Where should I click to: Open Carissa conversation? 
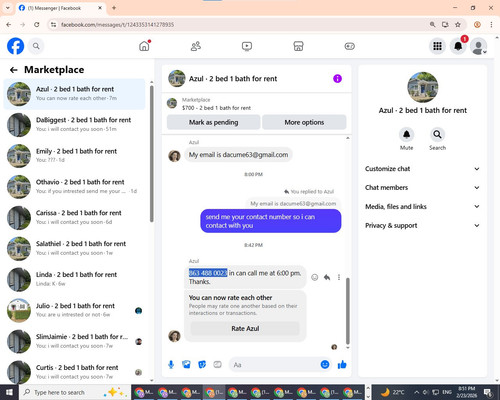[x=74, y=218]
